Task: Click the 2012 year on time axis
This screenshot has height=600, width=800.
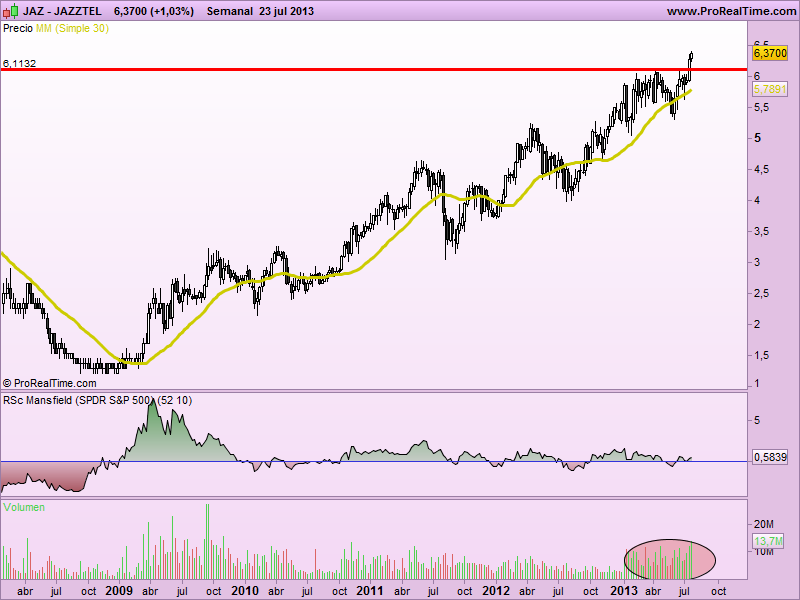Action: pyautogui.click(x=496, y=591)
